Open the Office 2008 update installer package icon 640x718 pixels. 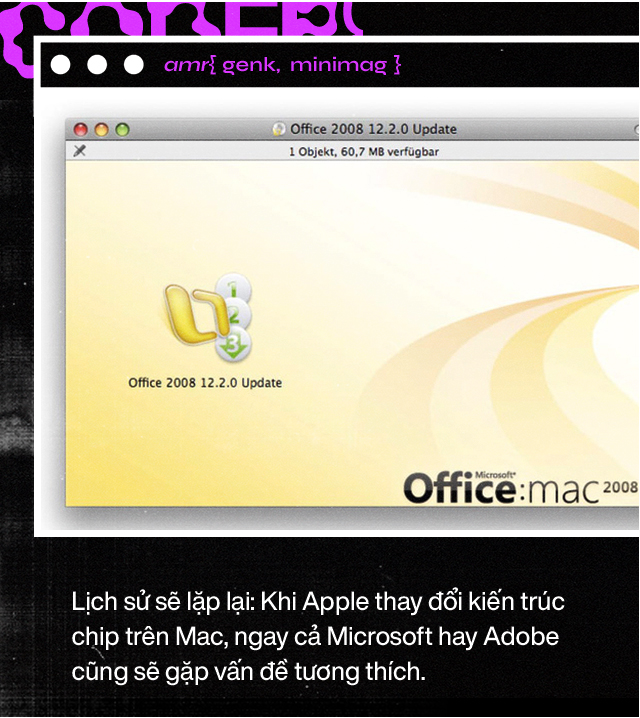(x=203, y=320)
